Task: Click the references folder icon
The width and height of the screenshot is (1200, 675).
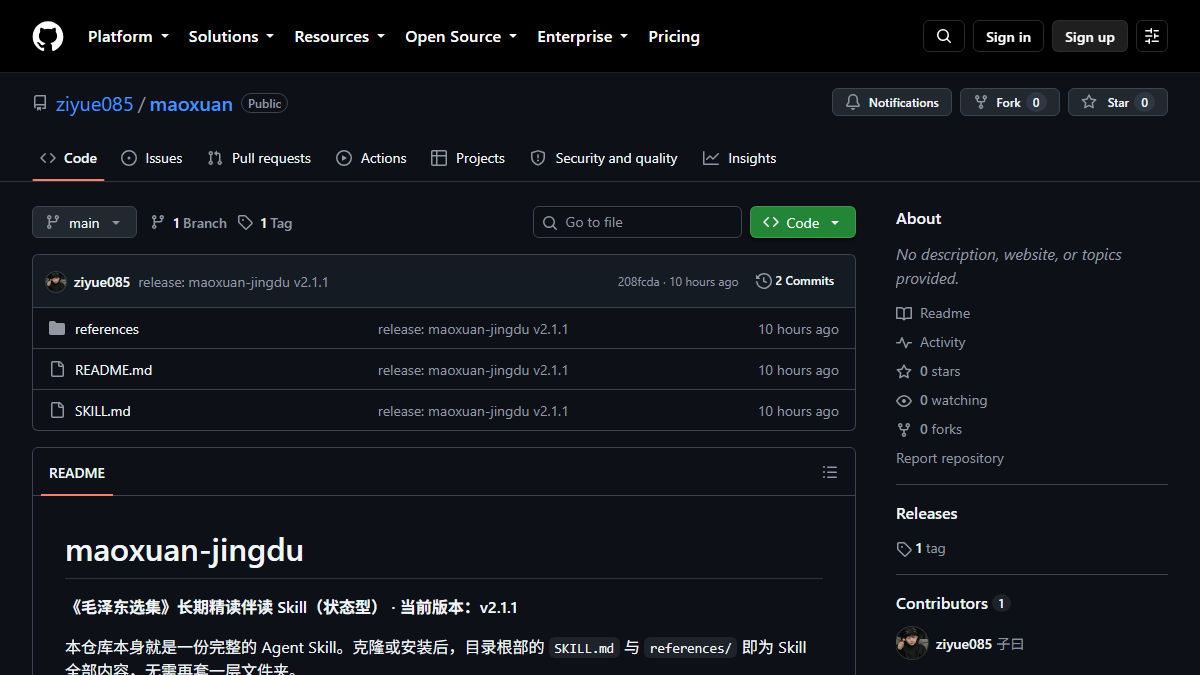Action: point(57,329)
